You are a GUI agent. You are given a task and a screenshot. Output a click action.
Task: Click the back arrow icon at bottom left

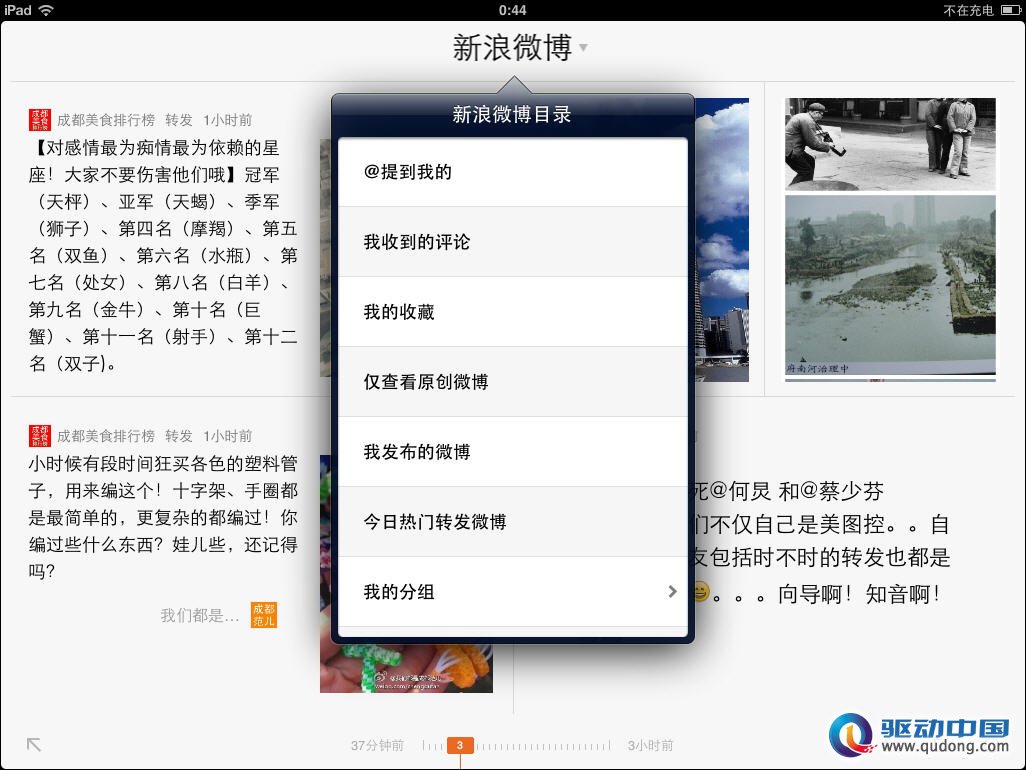[34, 744]
